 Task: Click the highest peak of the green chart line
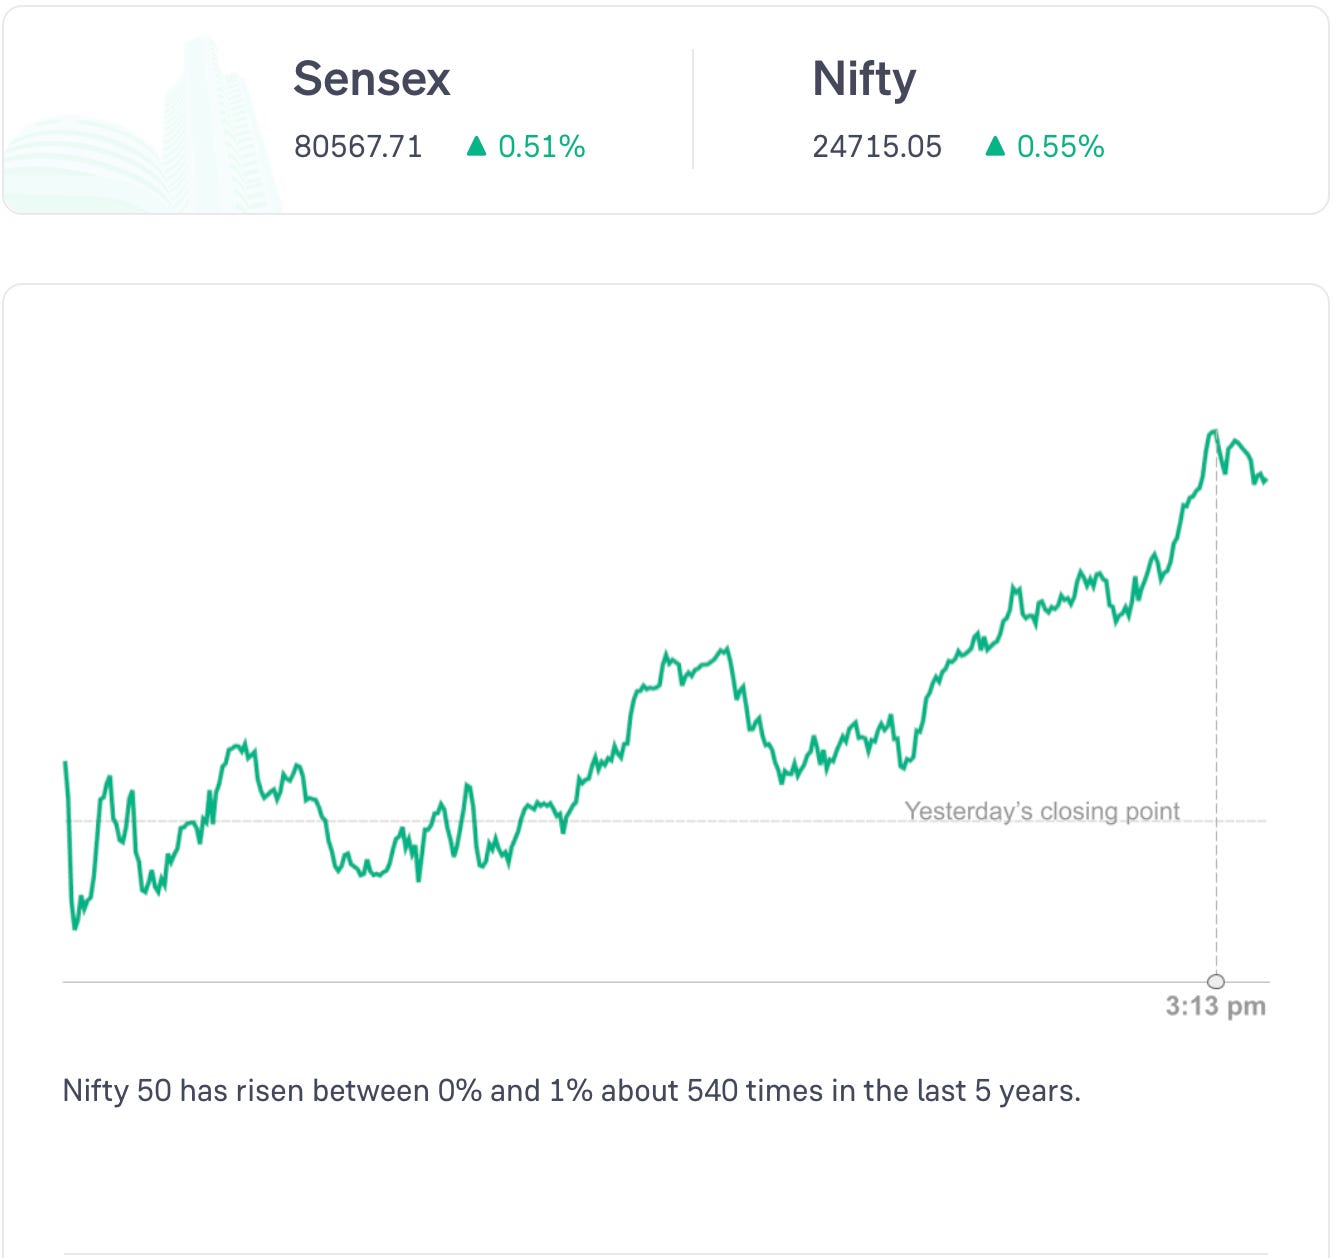point(1214,431)
